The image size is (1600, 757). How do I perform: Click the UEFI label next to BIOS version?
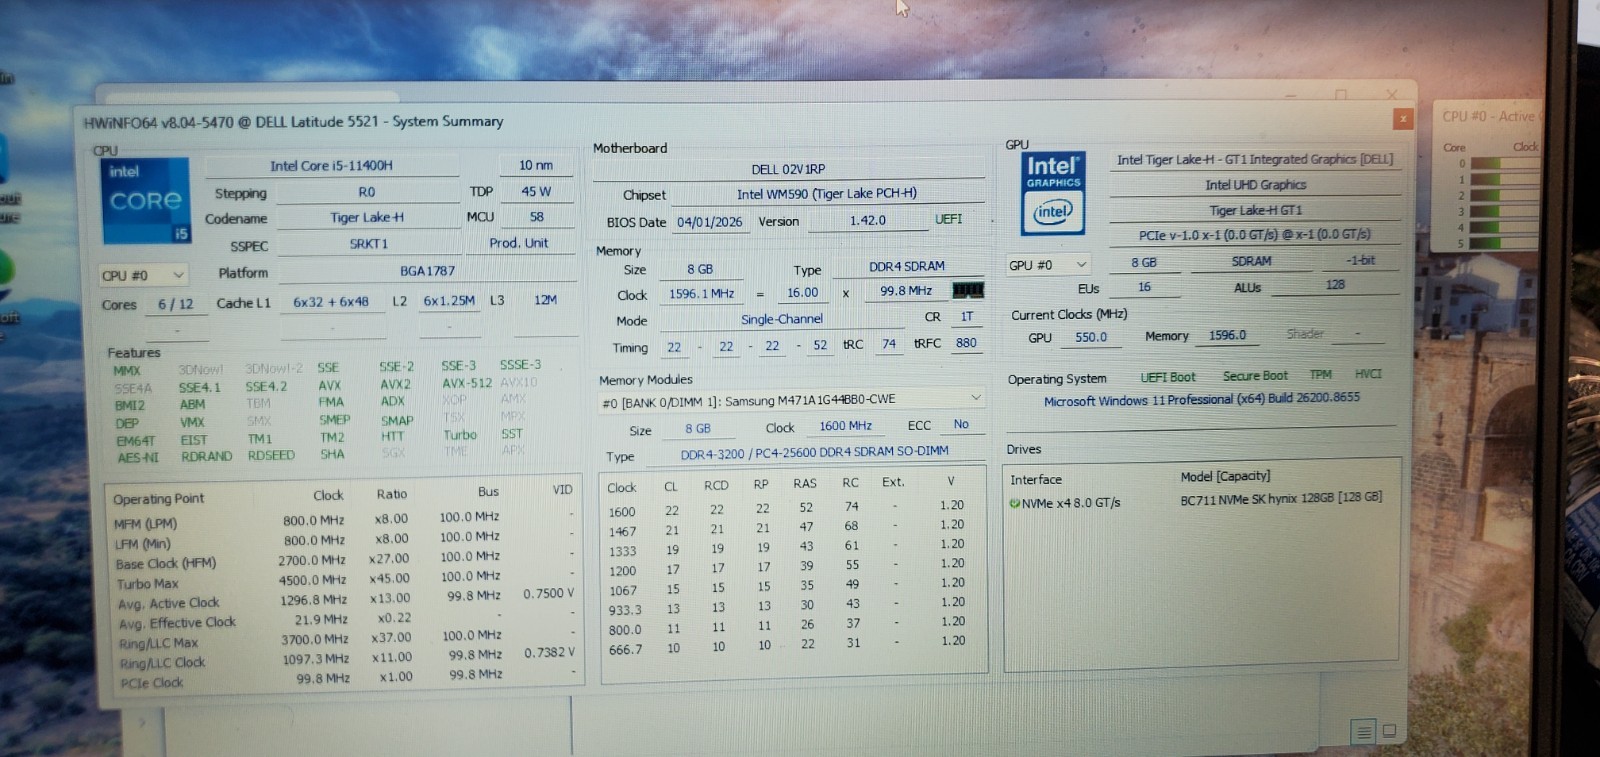tap(948, 218)
